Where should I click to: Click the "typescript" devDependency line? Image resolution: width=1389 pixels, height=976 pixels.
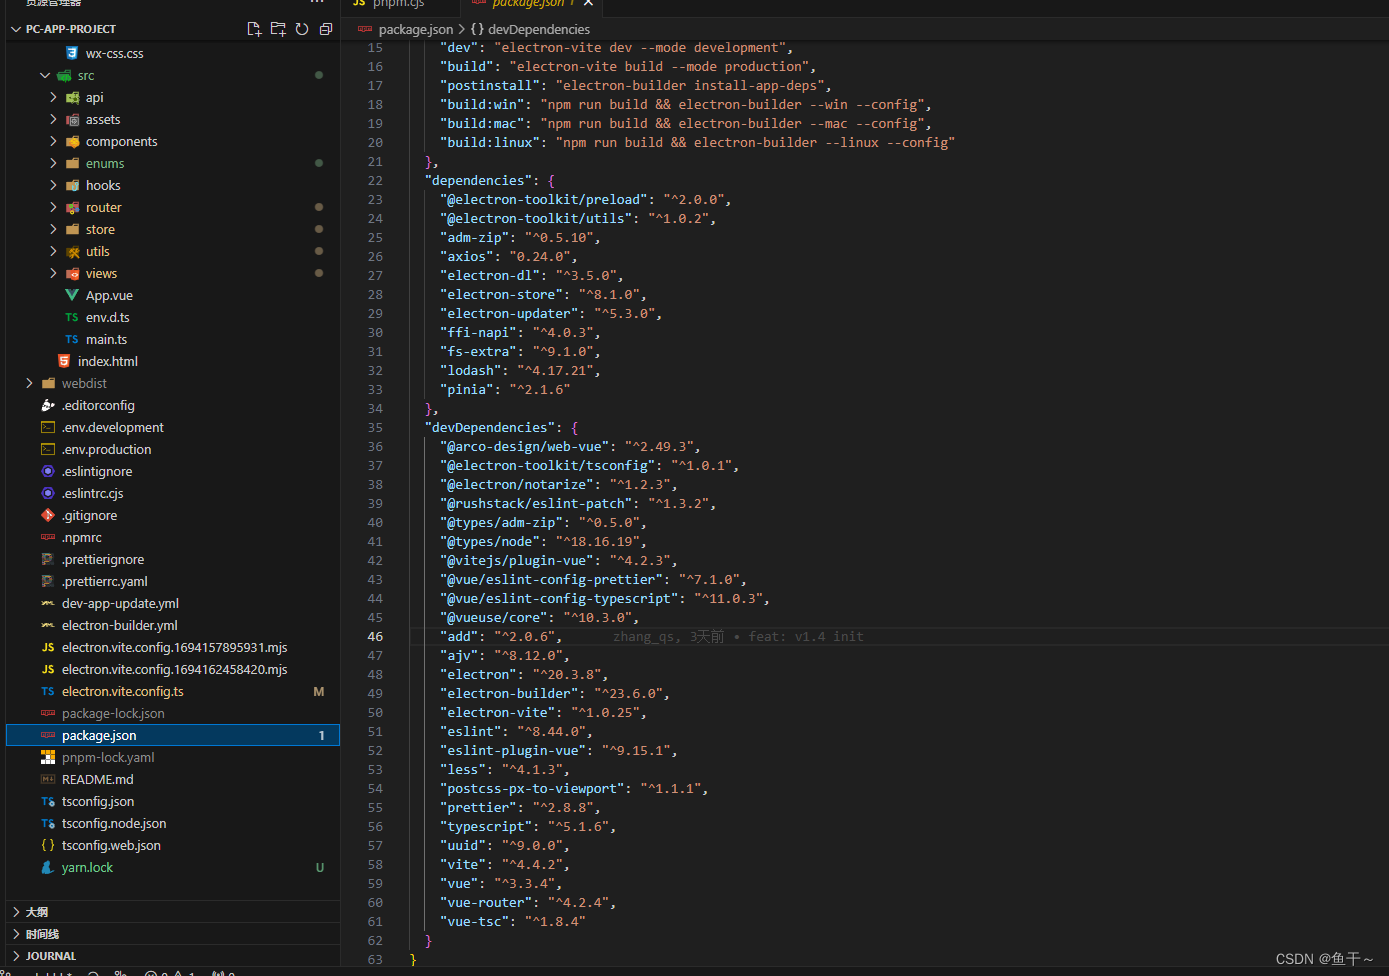(x=528, y=826)
